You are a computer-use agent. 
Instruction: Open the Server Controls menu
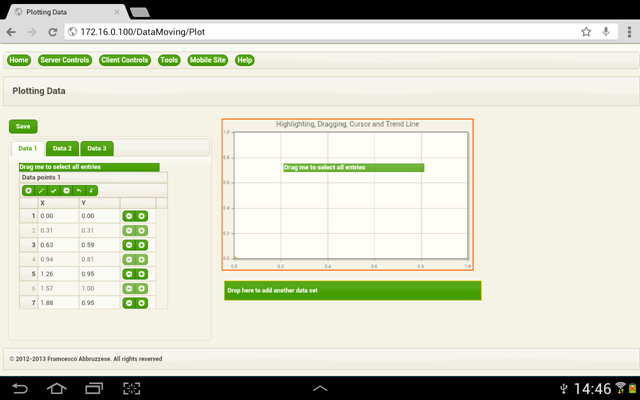click(x=64, y=60)
